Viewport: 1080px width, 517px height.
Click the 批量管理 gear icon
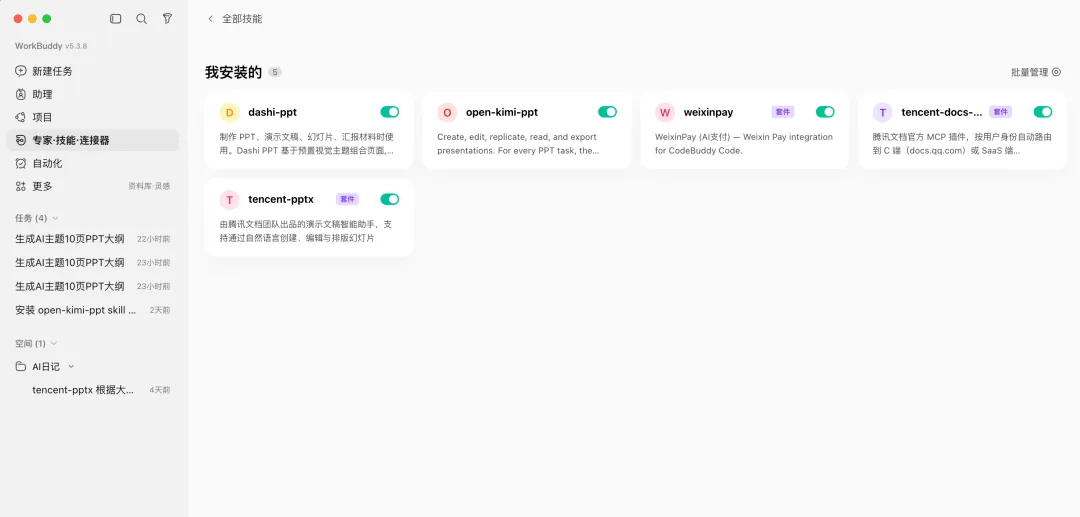(1057, 72)
